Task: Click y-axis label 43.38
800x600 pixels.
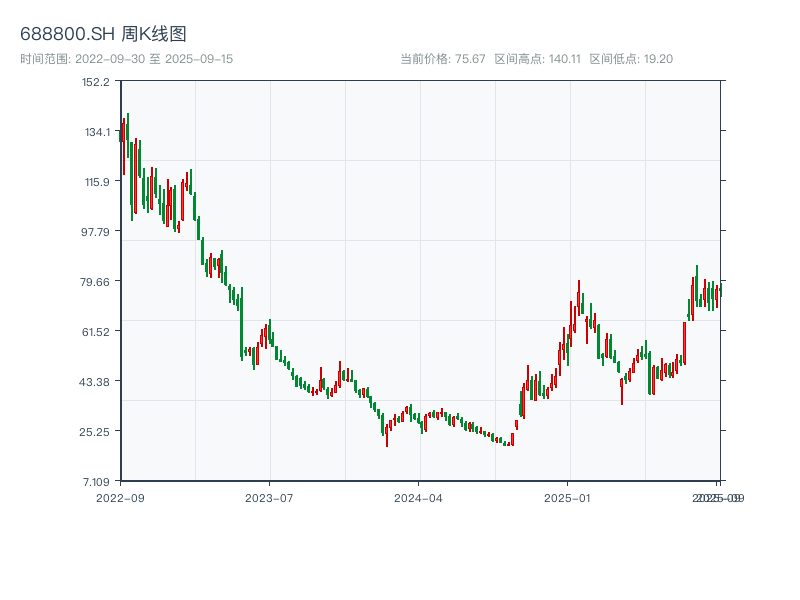Action: [94, 382]
